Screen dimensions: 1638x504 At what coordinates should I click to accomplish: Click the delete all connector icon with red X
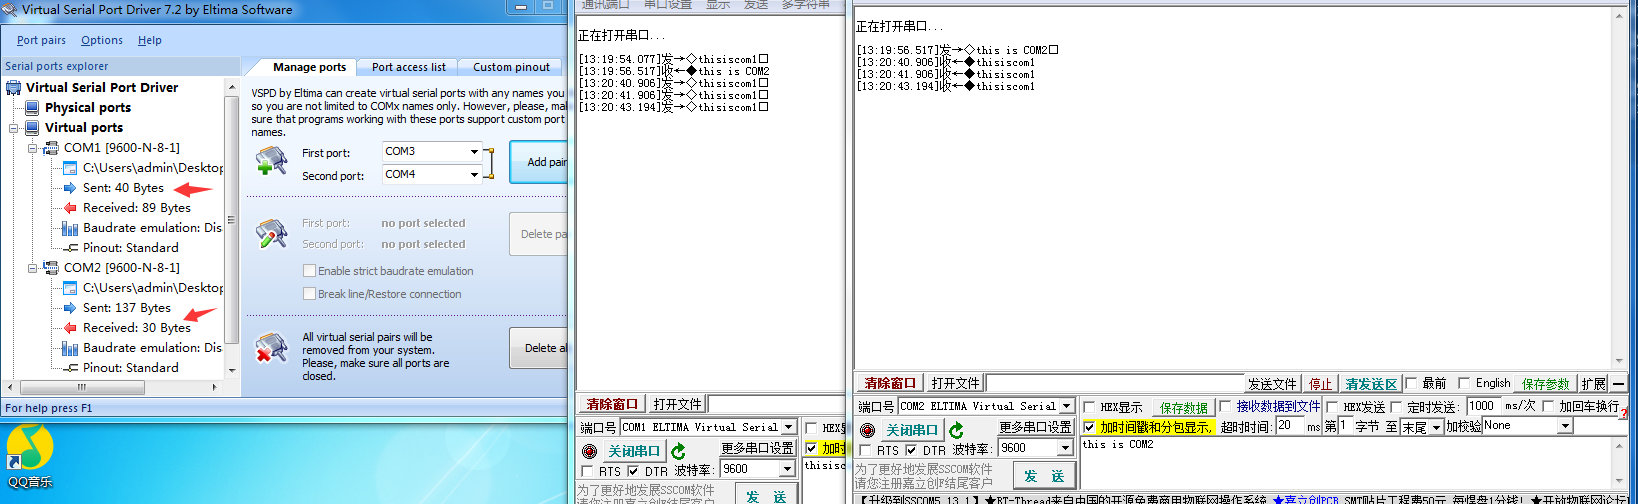click(x=271, y=348)
